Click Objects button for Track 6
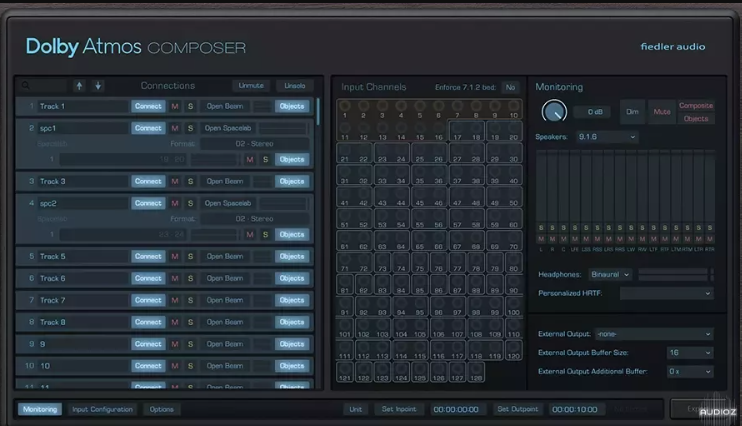 [x=292, y=278]
